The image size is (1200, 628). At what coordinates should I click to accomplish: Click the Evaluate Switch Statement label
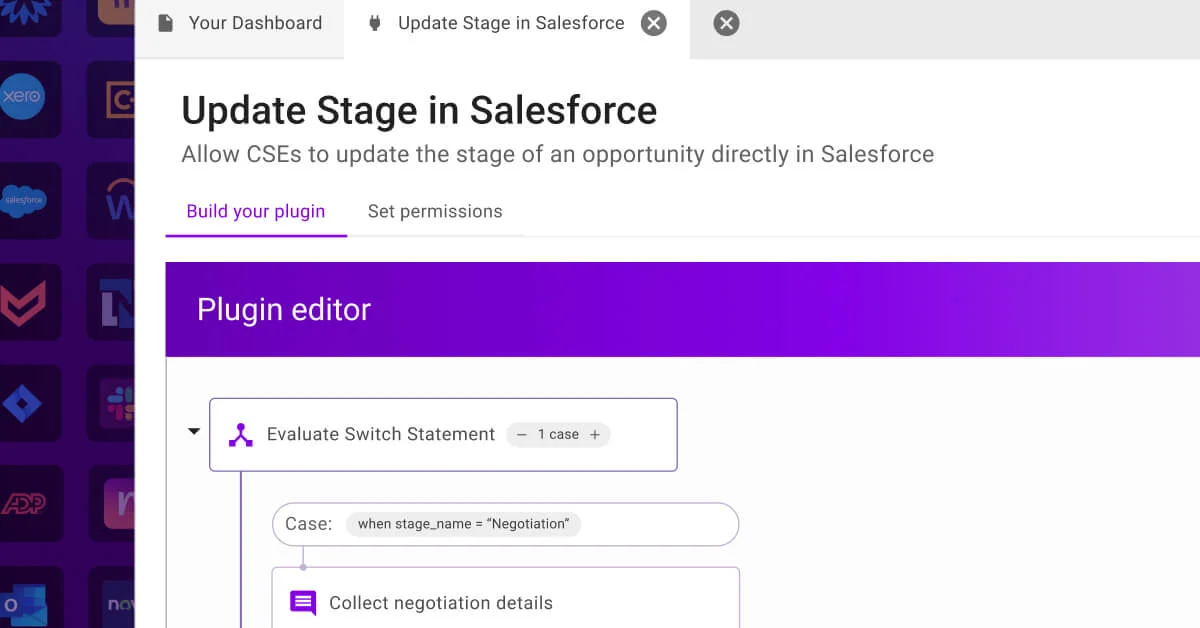click(381, 435)
